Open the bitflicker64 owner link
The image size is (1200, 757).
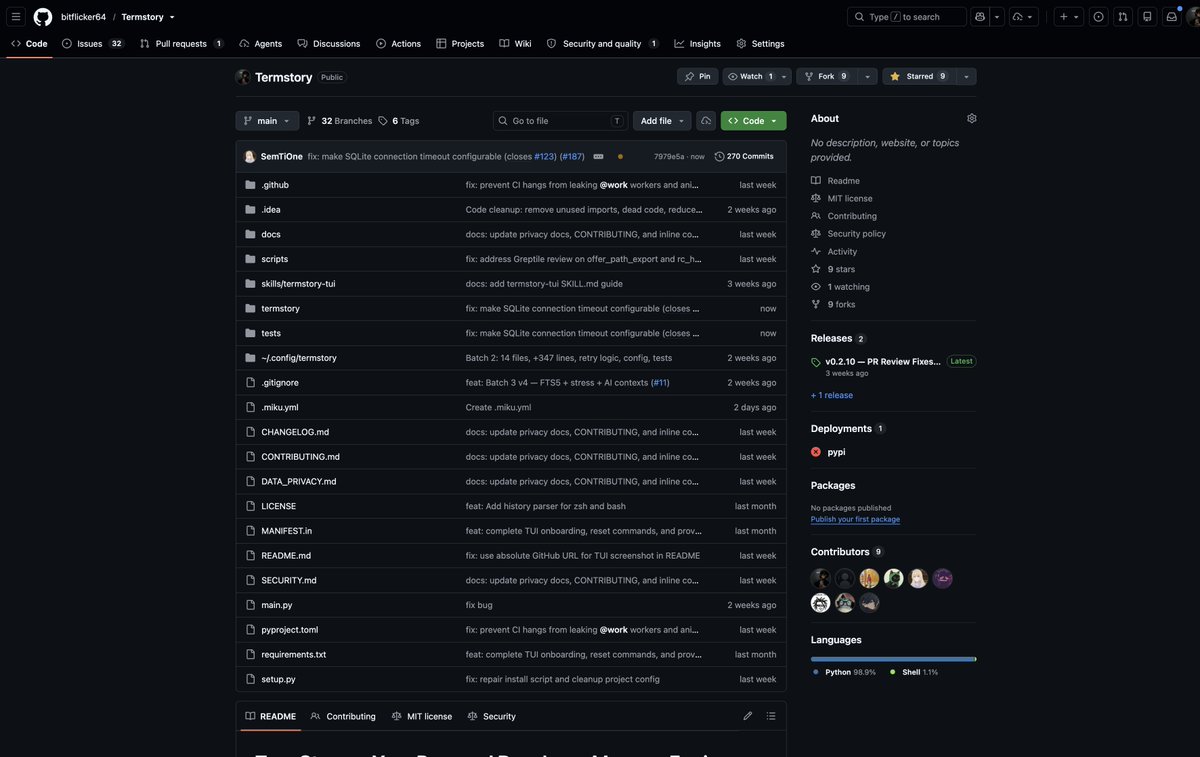[83, 17]
